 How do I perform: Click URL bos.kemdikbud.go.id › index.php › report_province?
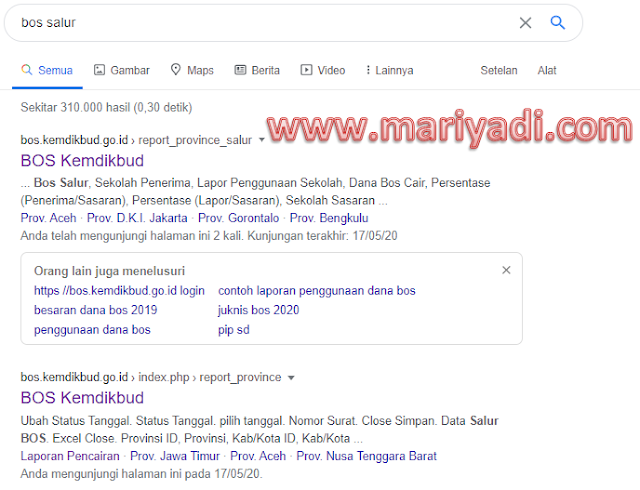[x=151, y=377]
